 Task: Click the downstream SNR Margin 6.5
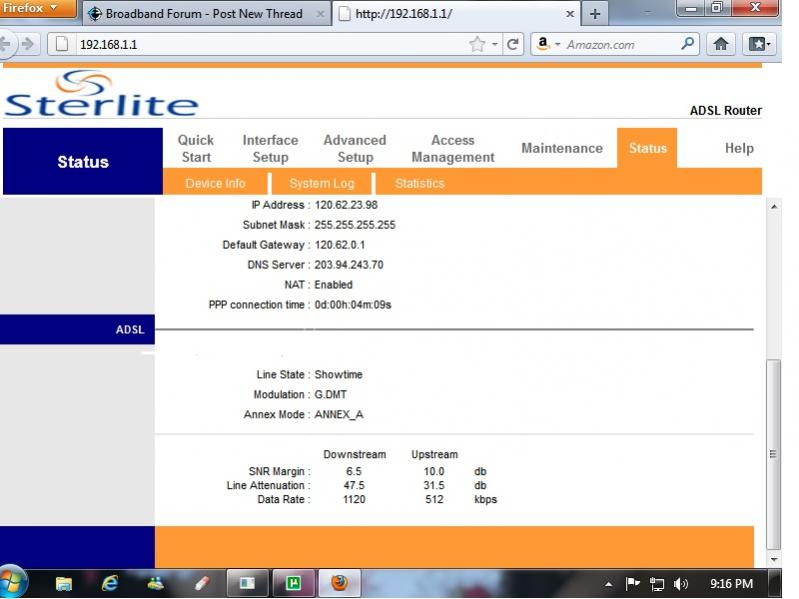coord(354,471)
